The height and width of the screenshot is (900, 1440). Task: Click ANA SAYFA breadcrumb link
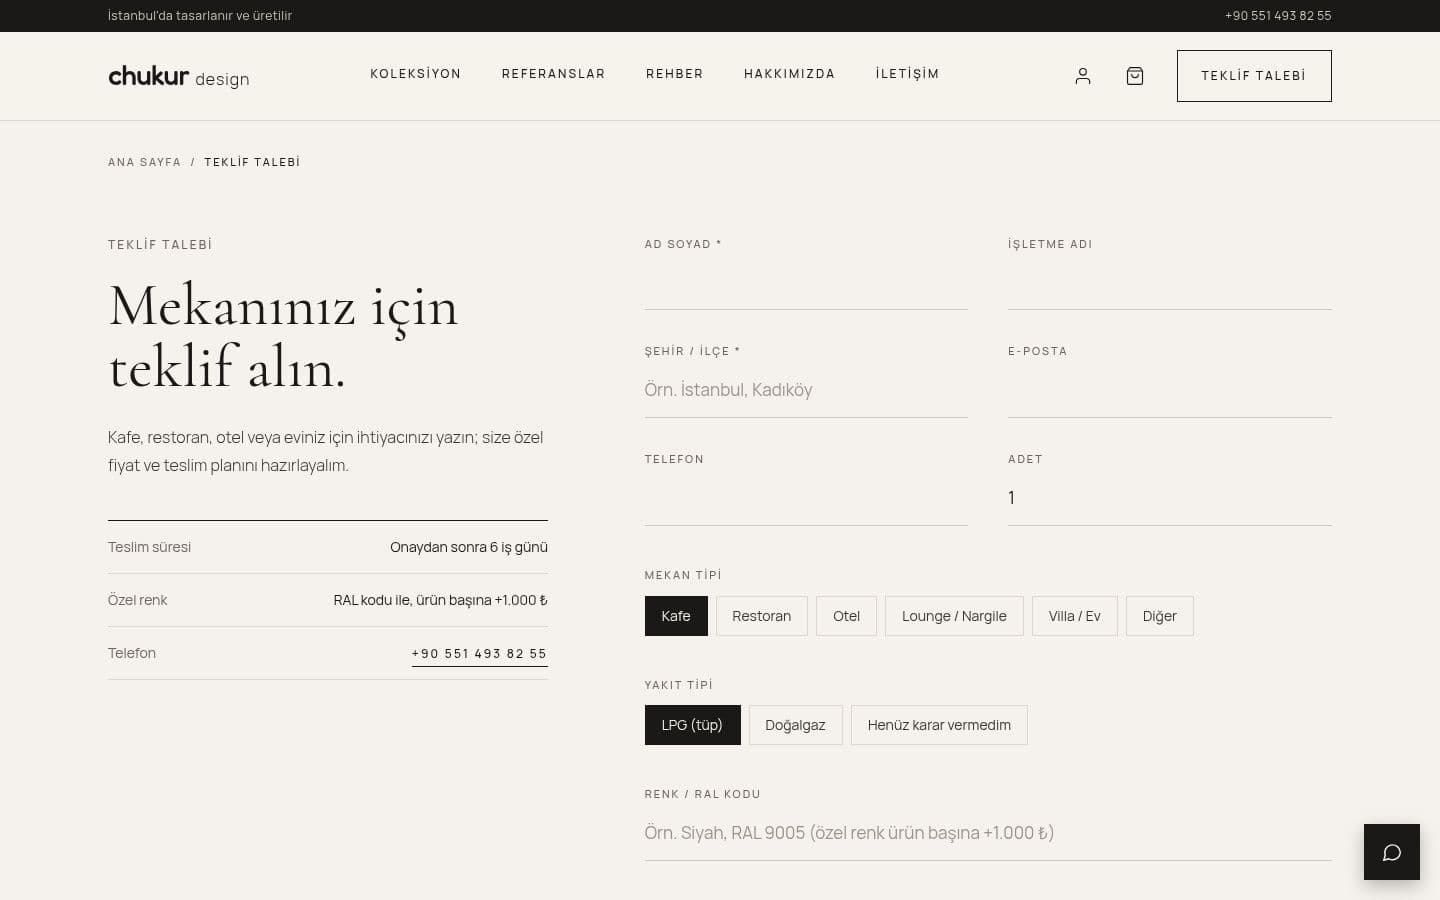point(145,162)
